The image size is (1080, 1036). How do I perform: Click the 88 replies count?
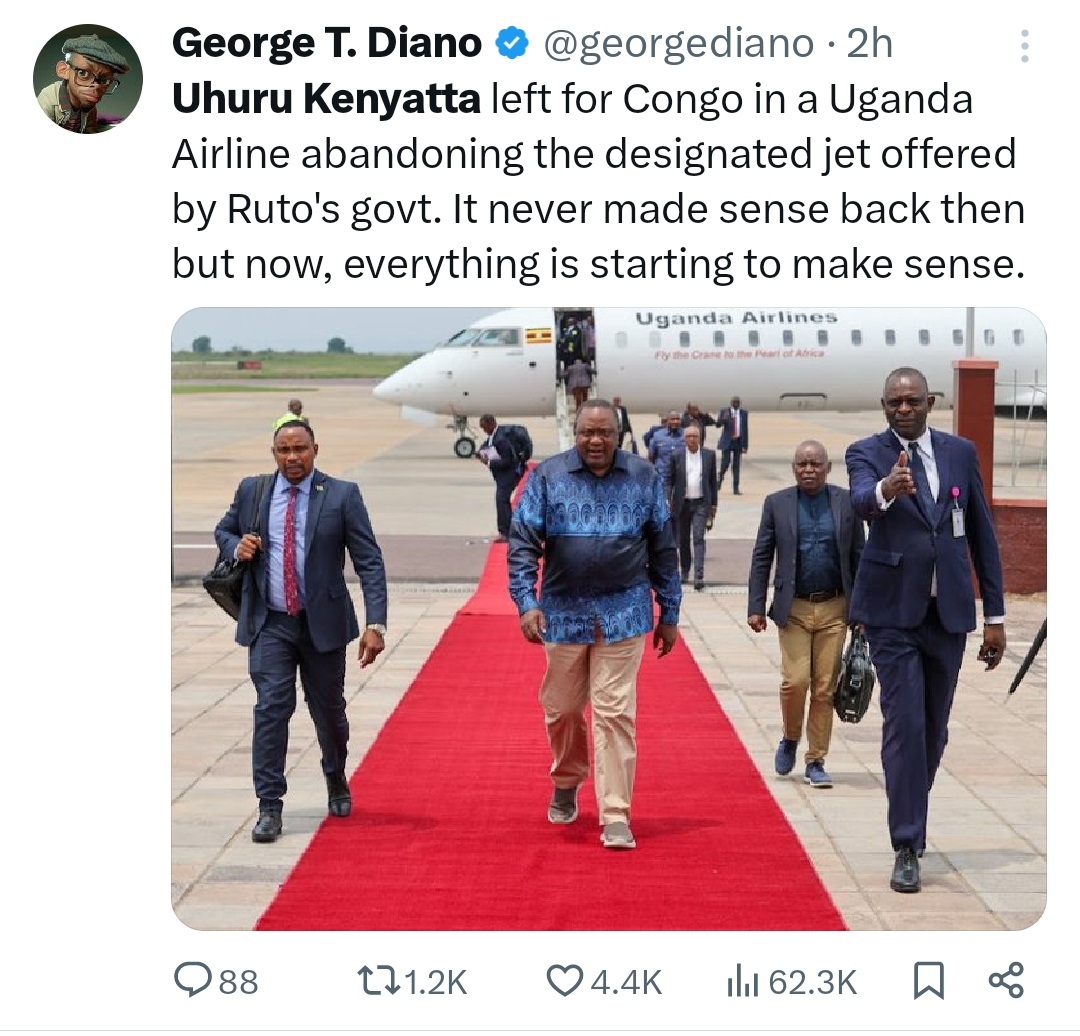click(x=238, y=982)
